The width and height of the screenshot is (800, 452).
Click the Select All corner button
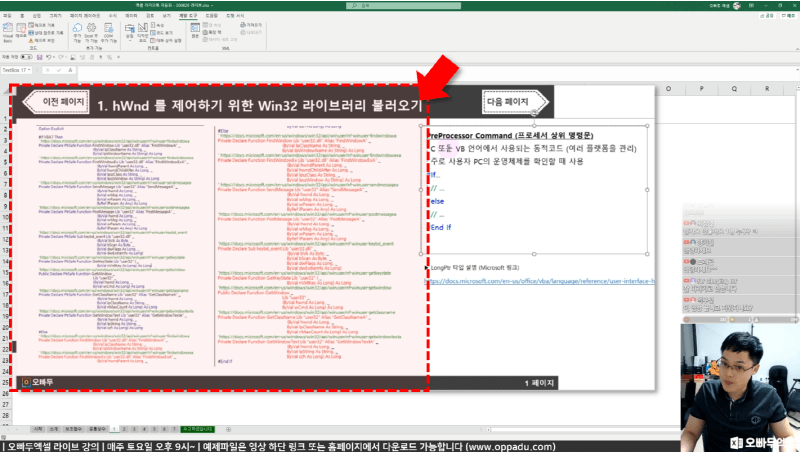click(5, 89)
